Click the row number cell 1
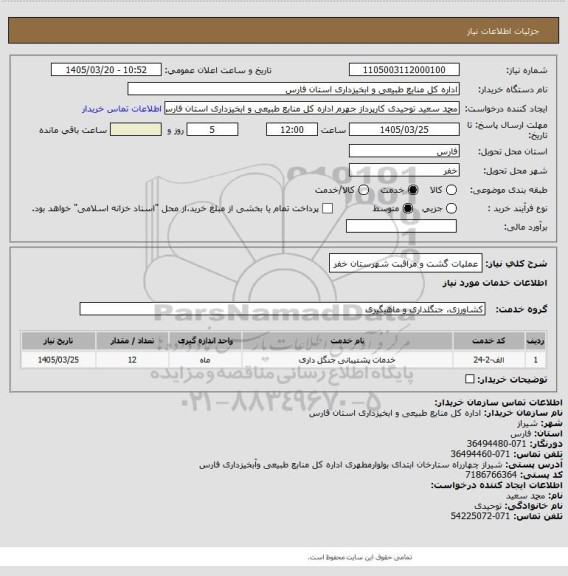The image size is (568, 576). tap(535, 360)
